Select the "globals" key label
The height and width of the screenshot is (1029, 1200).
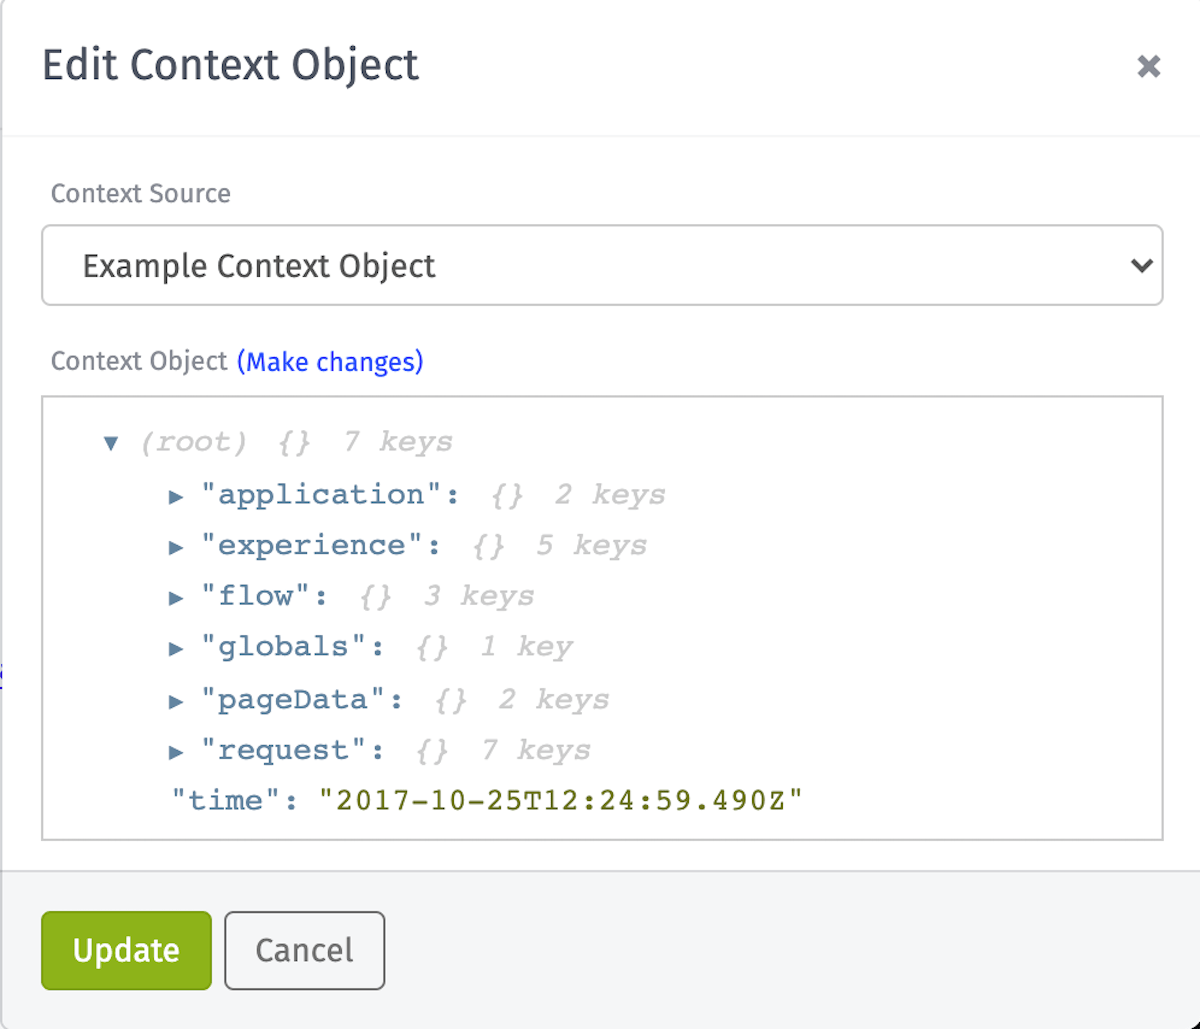(x=283, y=648)
